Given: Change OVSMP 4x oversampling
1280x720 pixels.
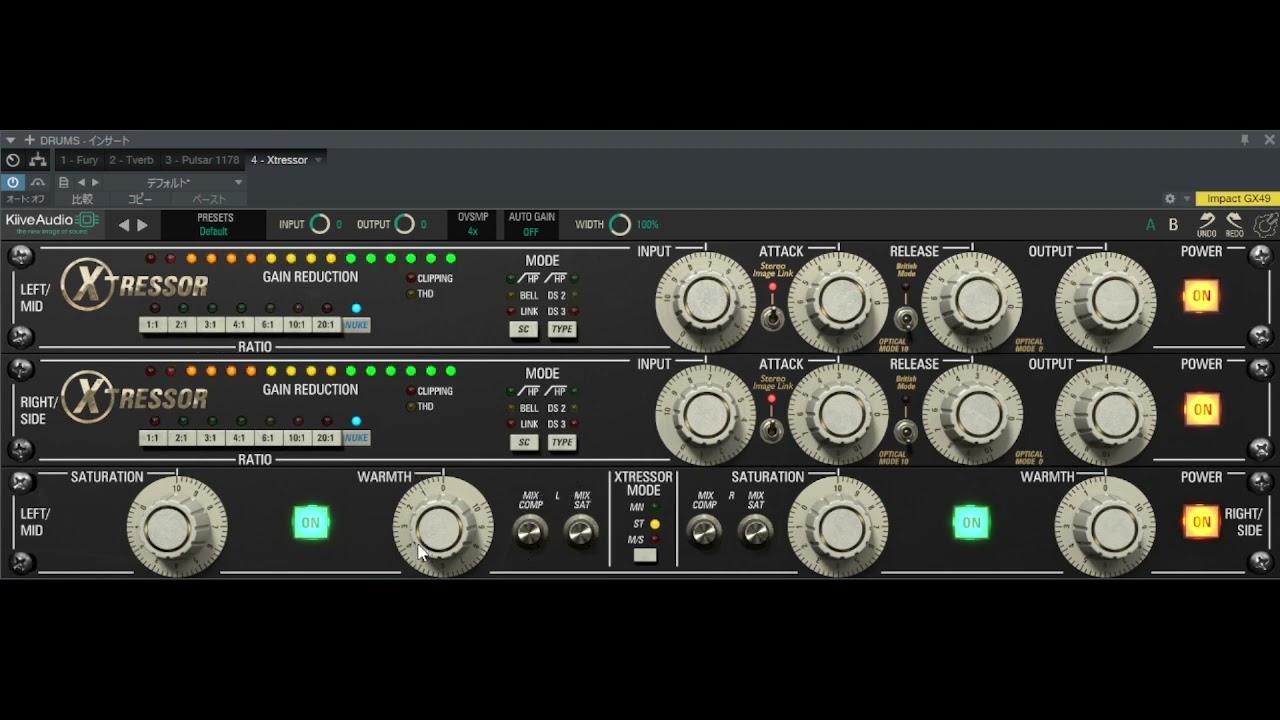Looking at the screenshot, I should pyautogui.click(x=473, y=225).
